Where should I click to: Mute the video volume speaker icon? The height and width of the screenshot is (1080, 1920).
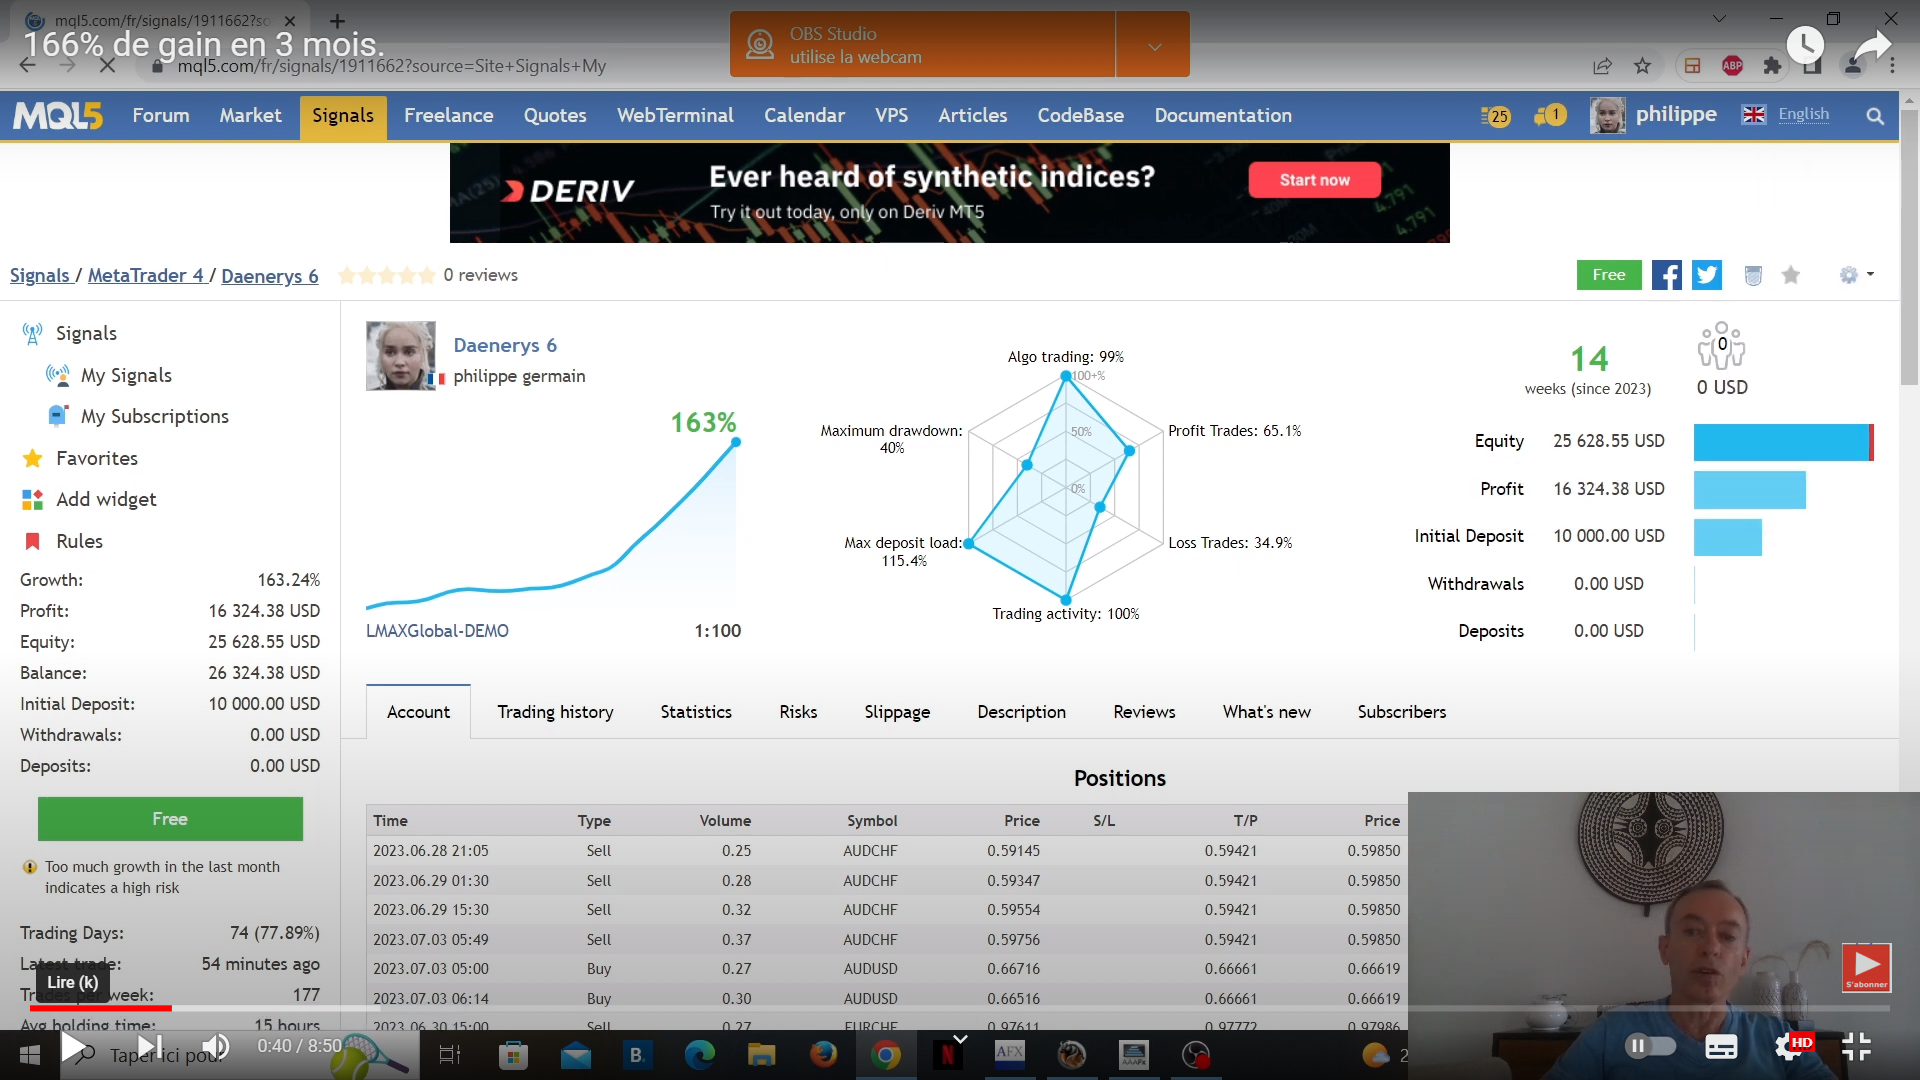coord(215,1047)
